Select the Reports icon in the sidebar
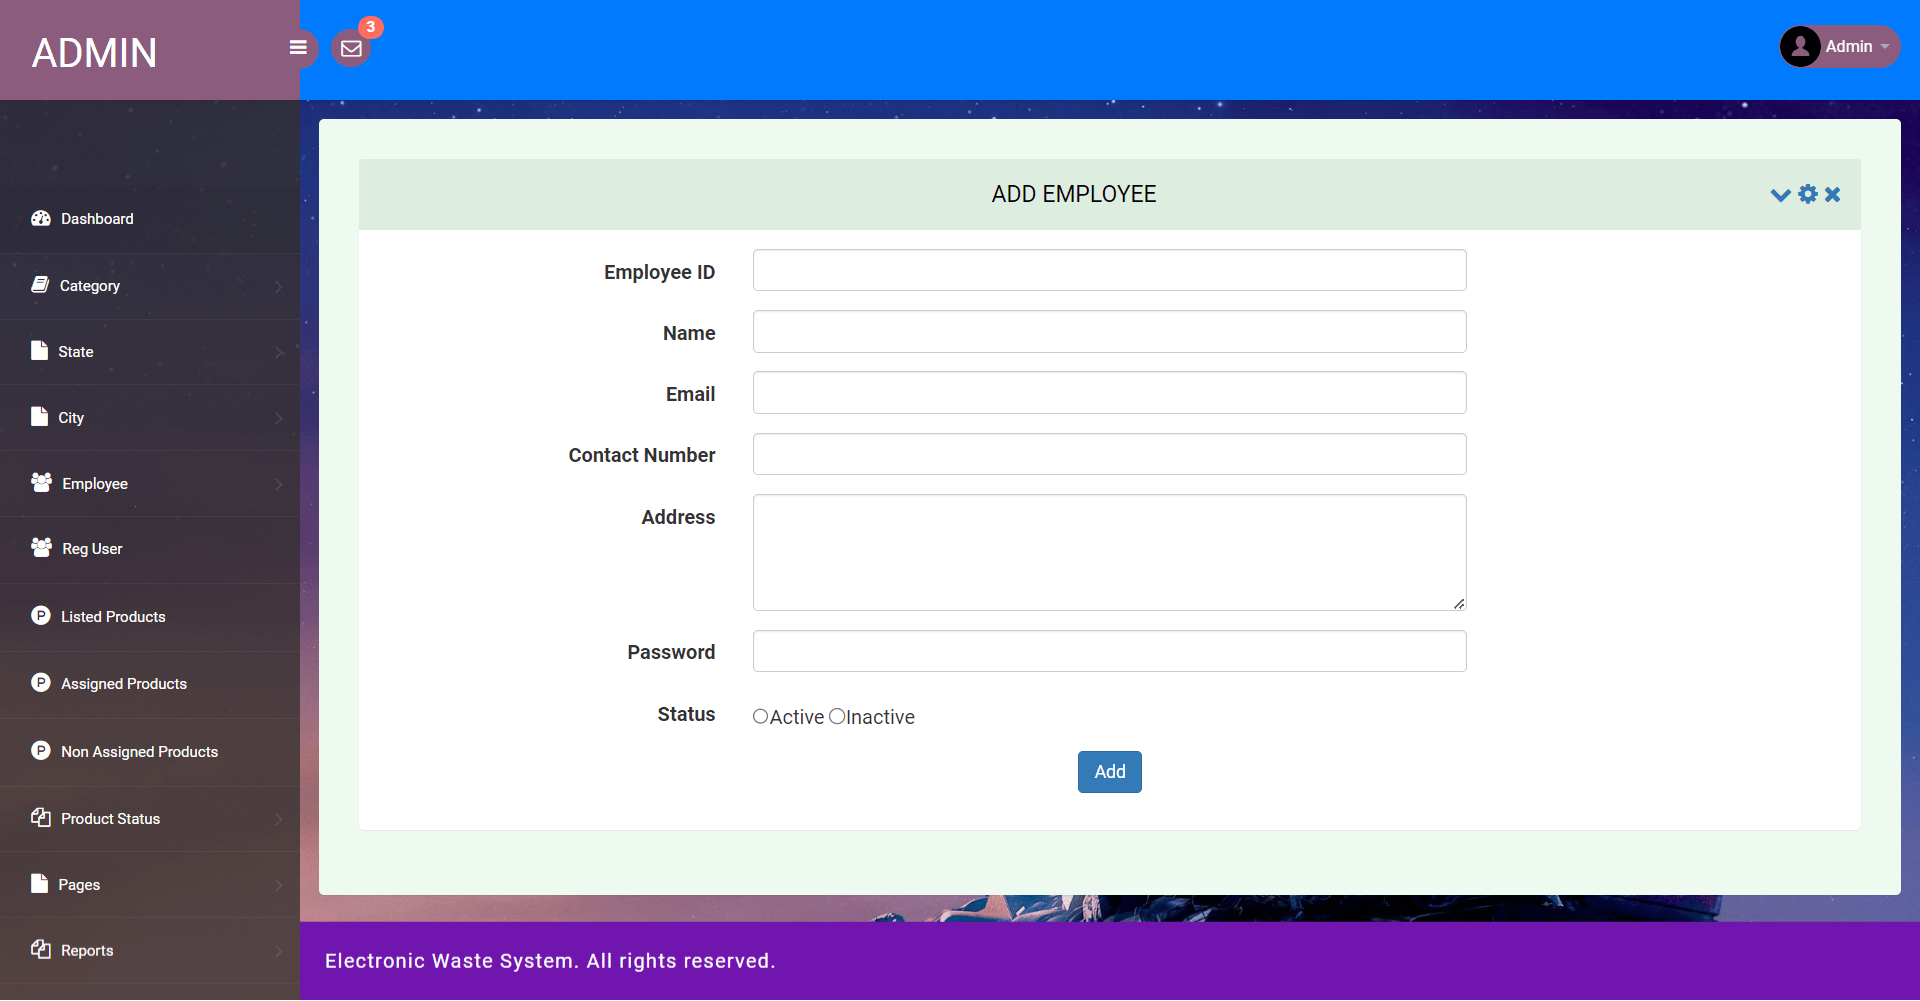 (40, 949)
